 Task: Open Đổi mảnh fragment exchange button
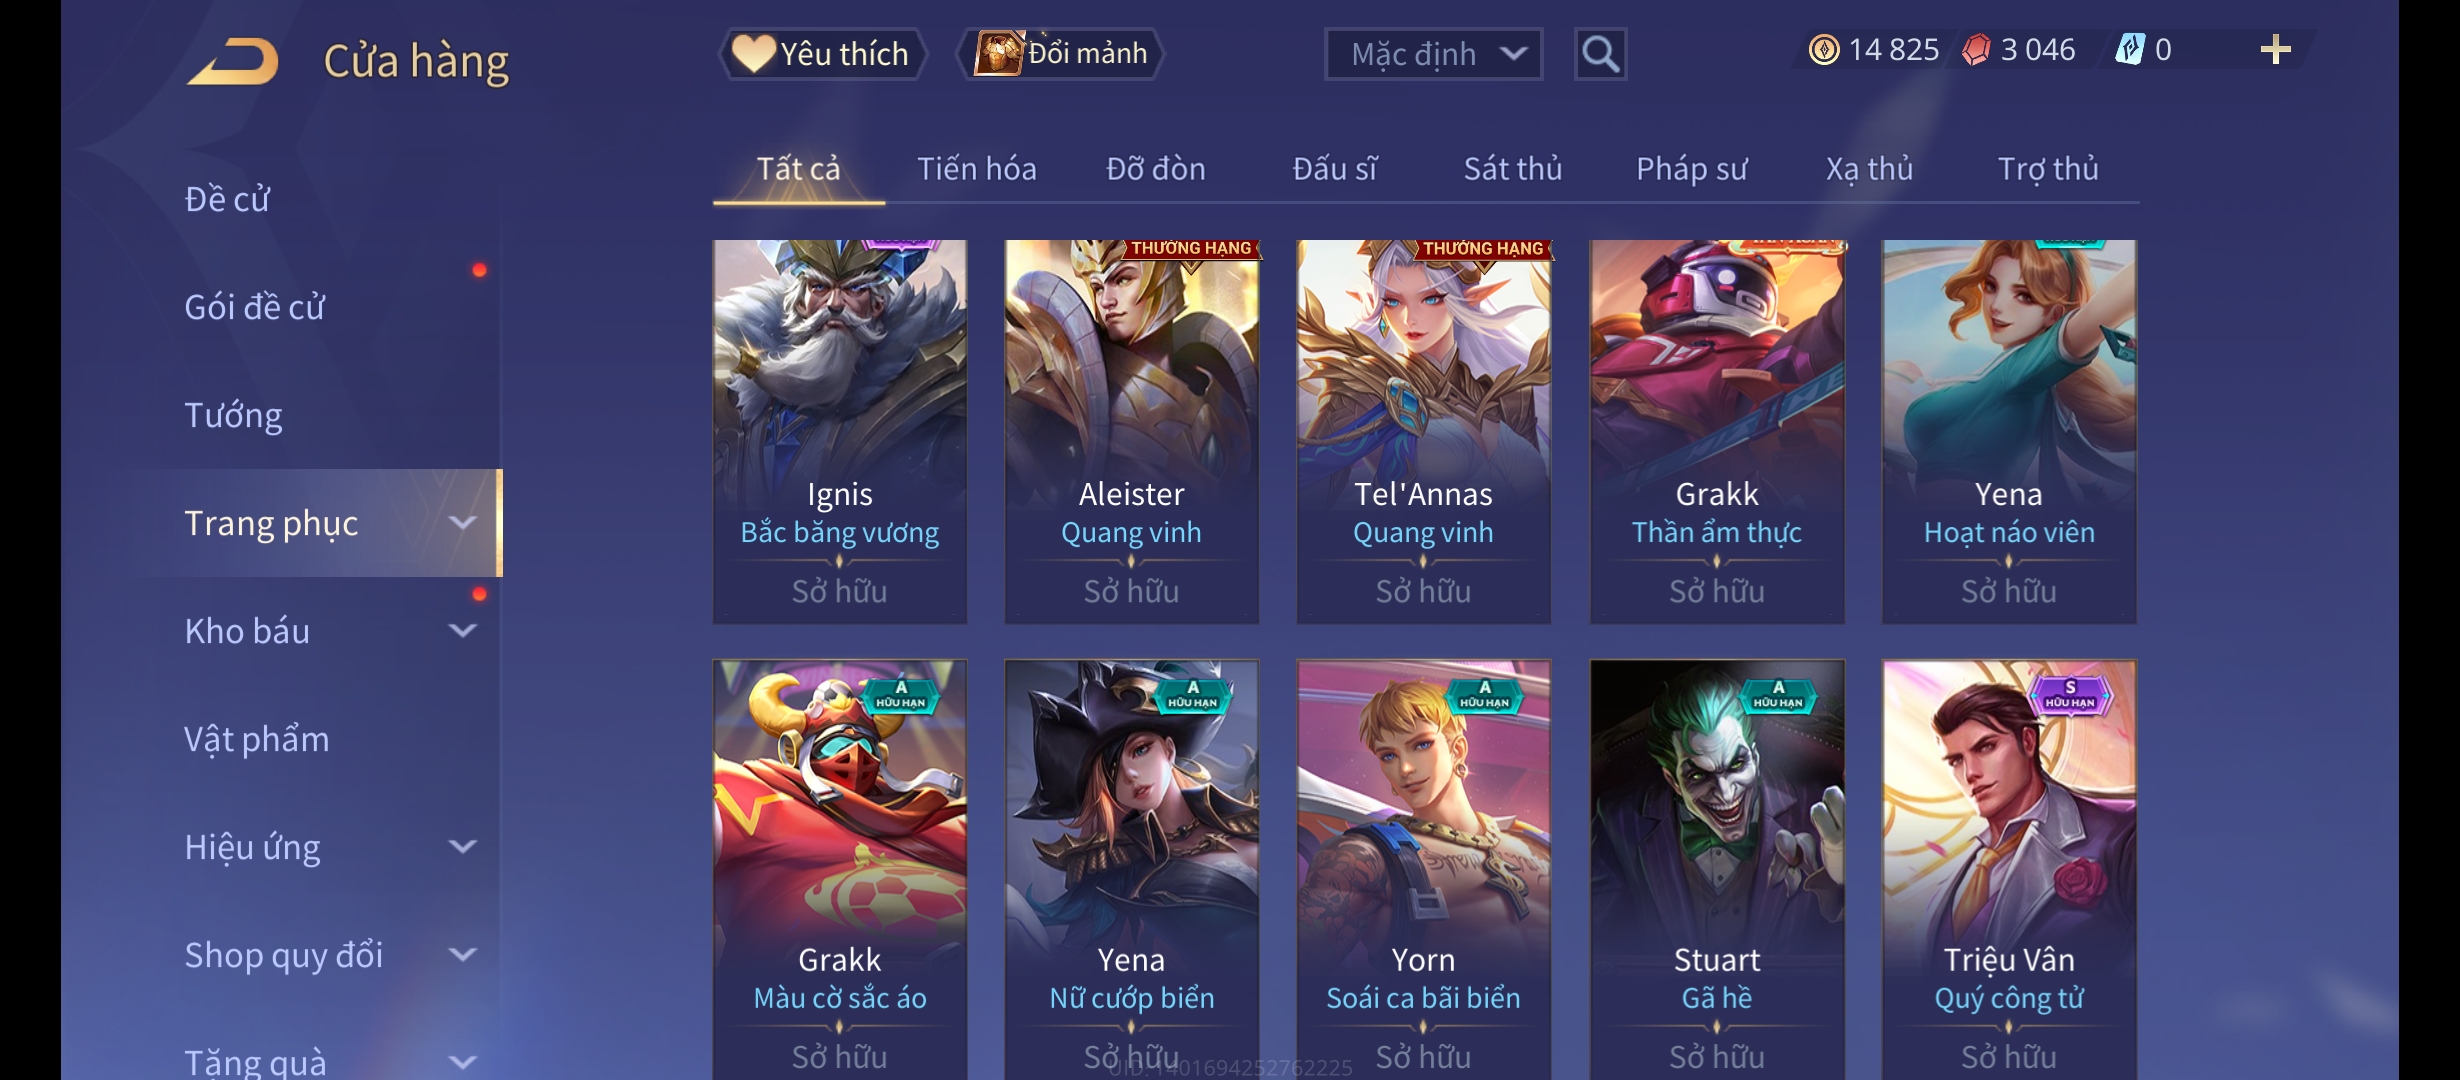tap(1062, 54)
